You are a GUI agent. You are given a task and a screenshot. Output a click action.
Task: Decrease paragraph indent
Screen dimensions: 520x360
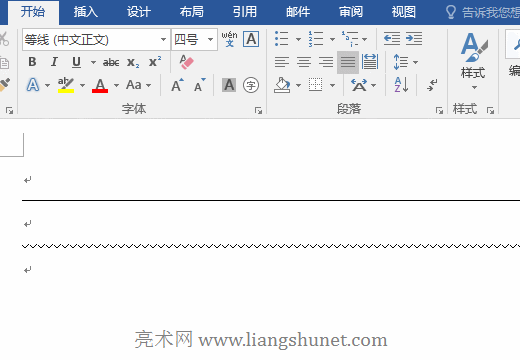(392, 39)
